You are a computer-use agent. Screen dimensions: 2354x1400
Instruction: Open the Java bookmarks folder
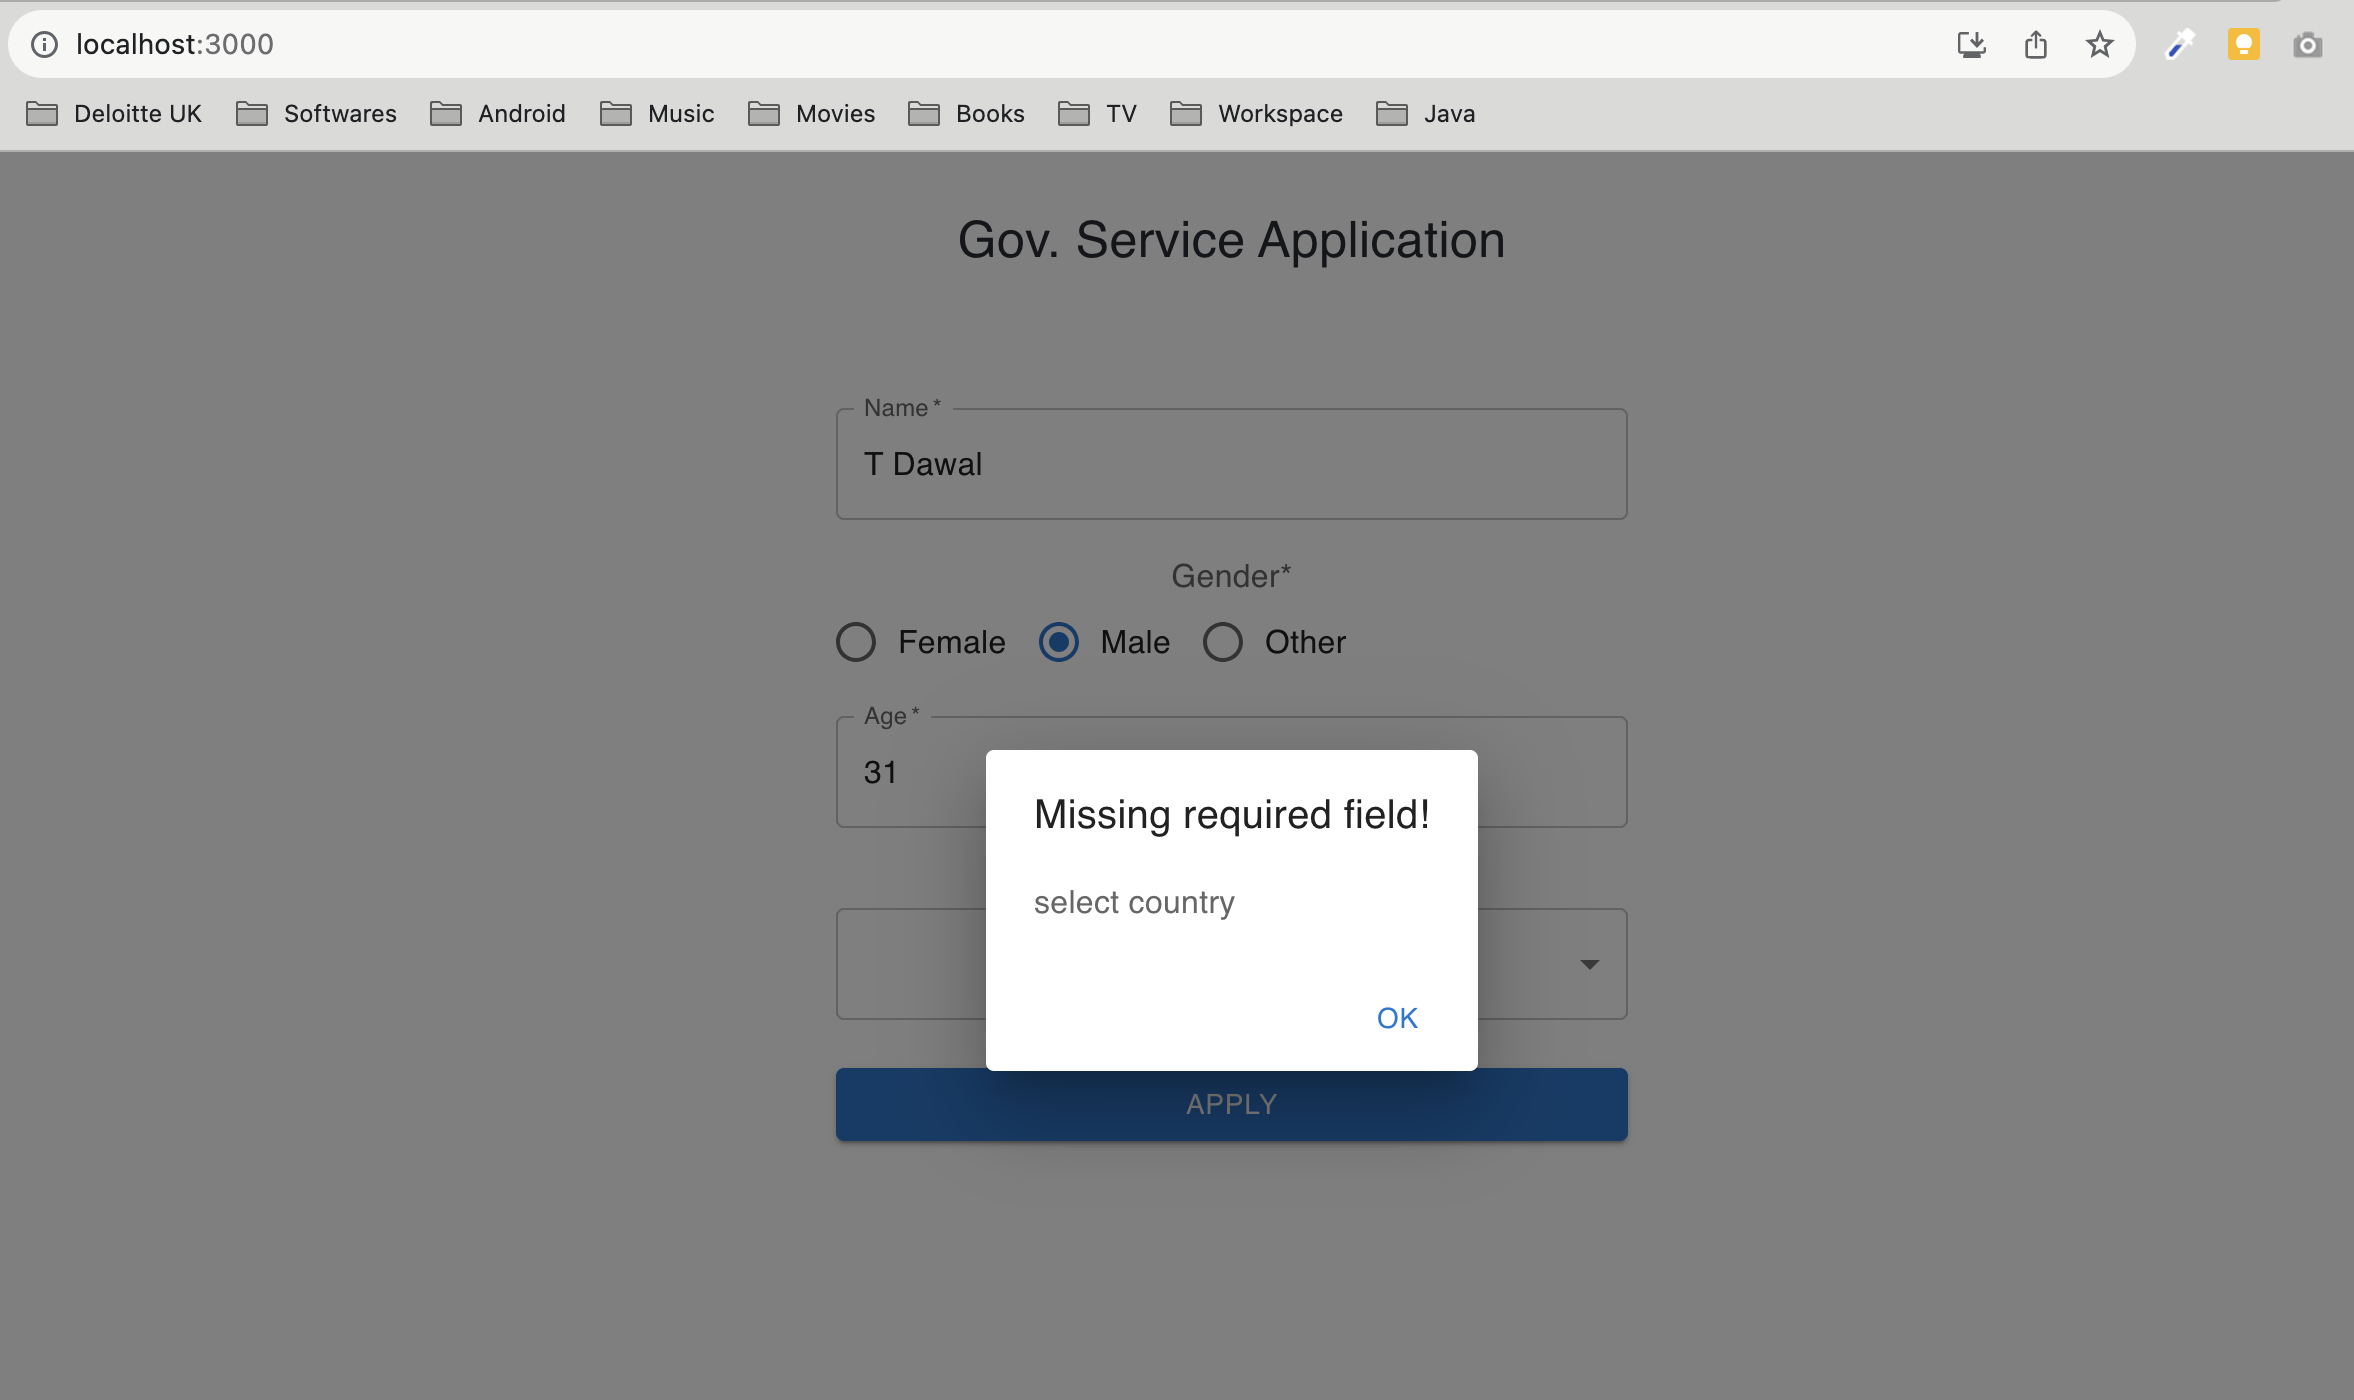coord(1425,114)
